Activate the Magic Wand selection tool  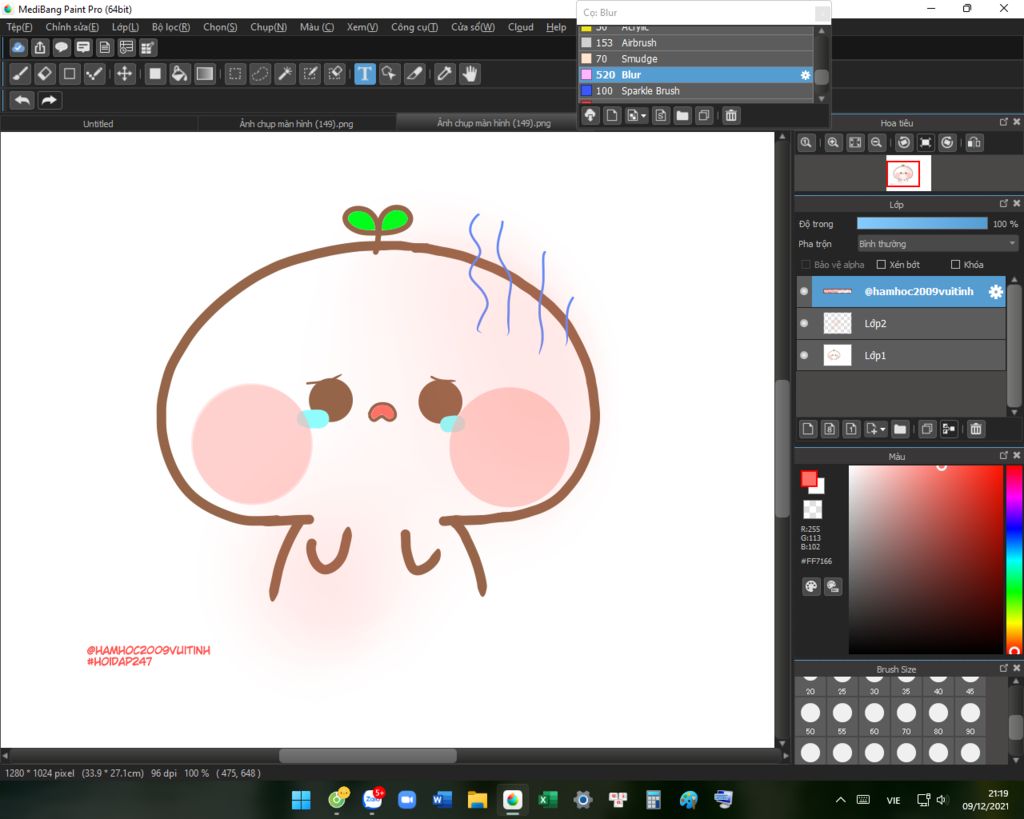[x=285, y=74]
